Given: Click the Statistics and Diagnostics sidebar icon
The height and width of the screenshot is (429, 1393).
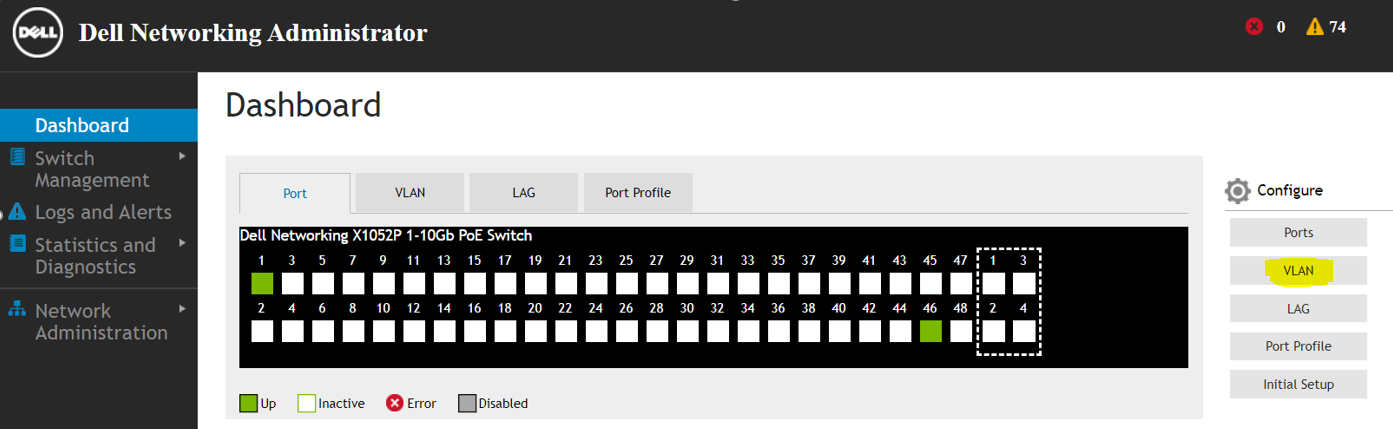Looking at the screenshot, I should [x=16, y=245].
